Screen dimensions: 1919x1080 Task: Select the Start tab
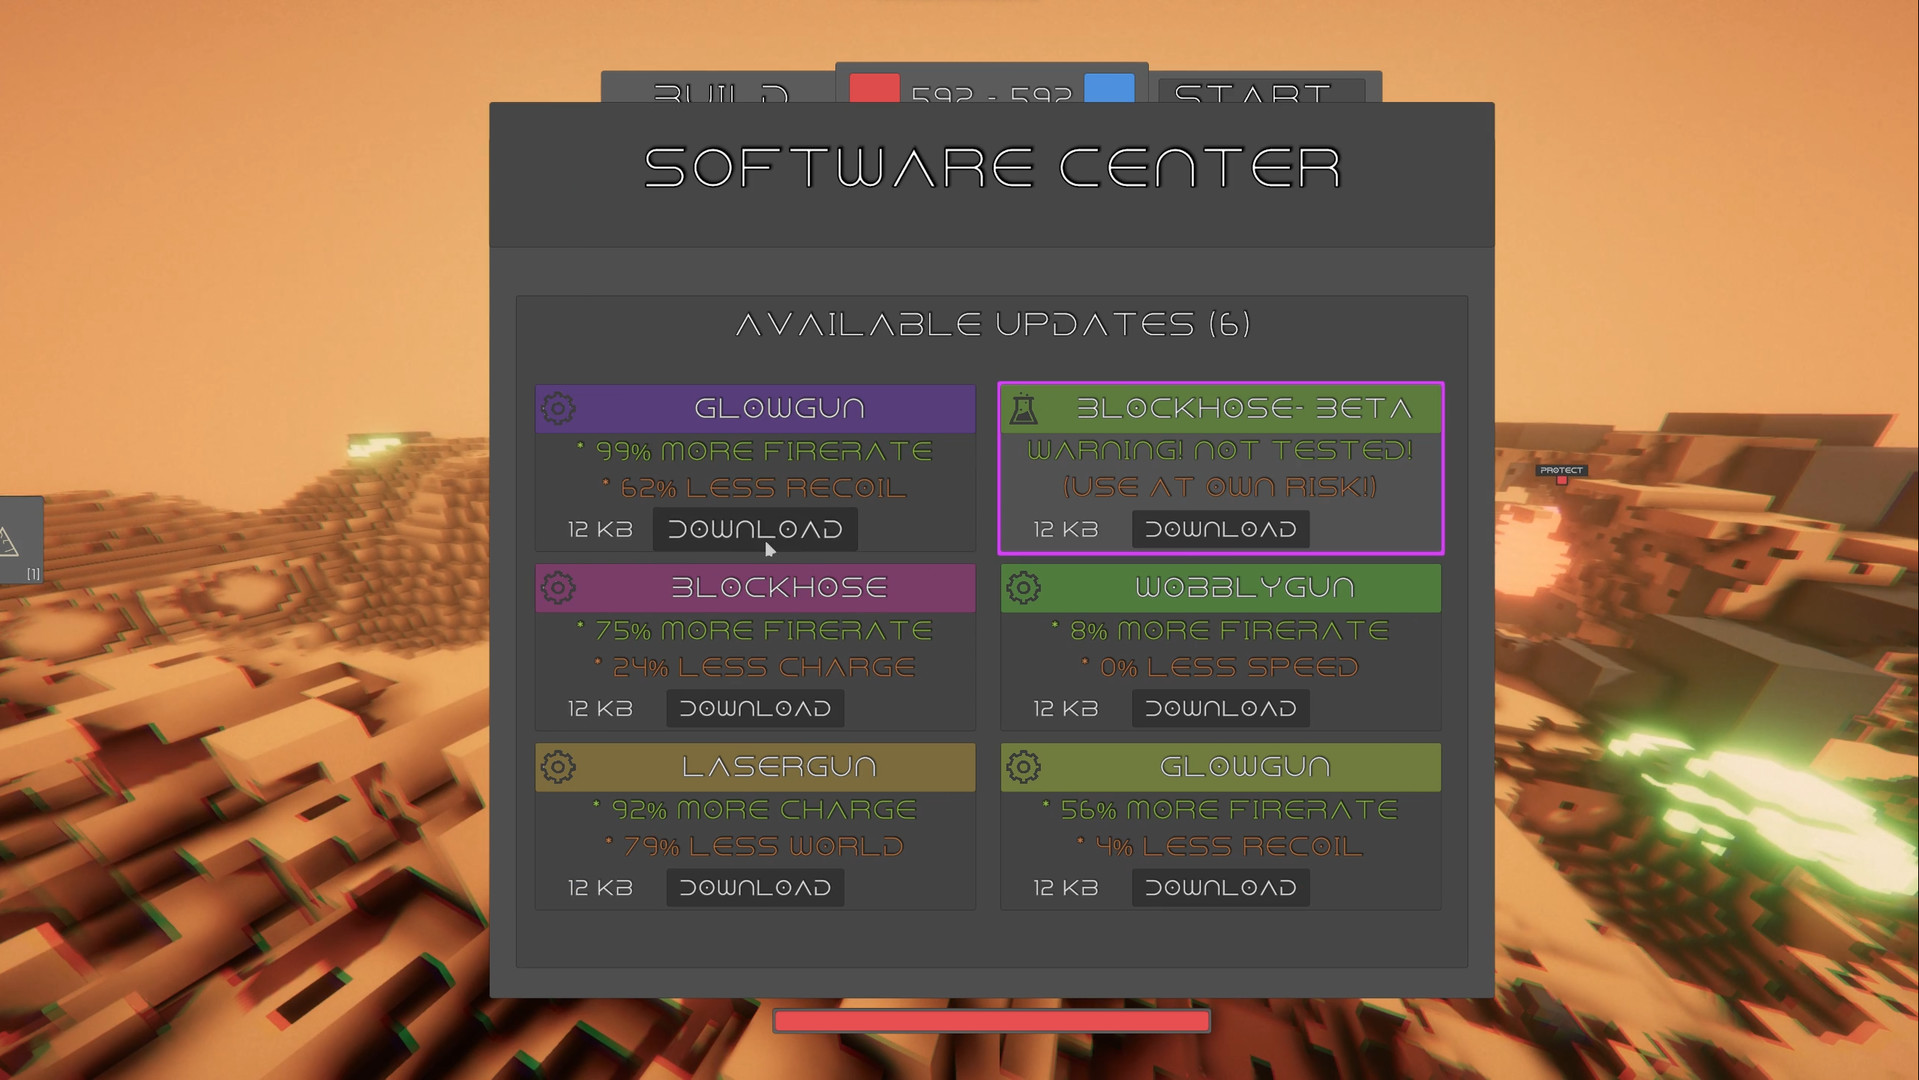1262,91
